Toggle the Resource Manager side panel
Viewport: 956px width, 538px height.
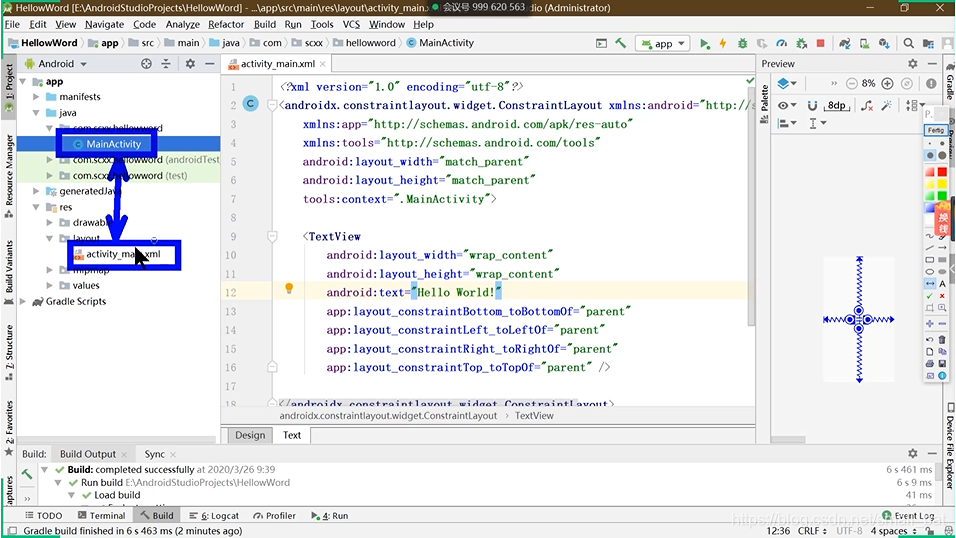click(9, 176)
